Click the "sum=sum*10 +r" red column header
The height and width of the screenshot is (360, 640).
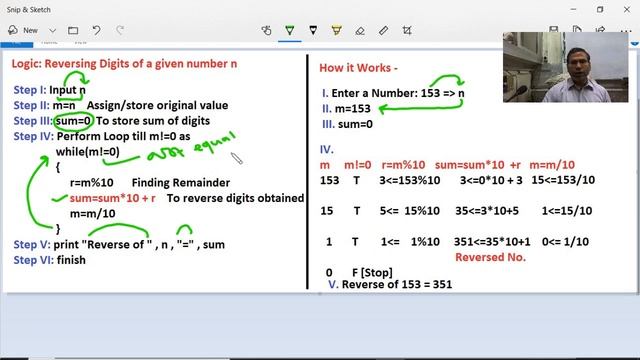[x=478, y=165]
